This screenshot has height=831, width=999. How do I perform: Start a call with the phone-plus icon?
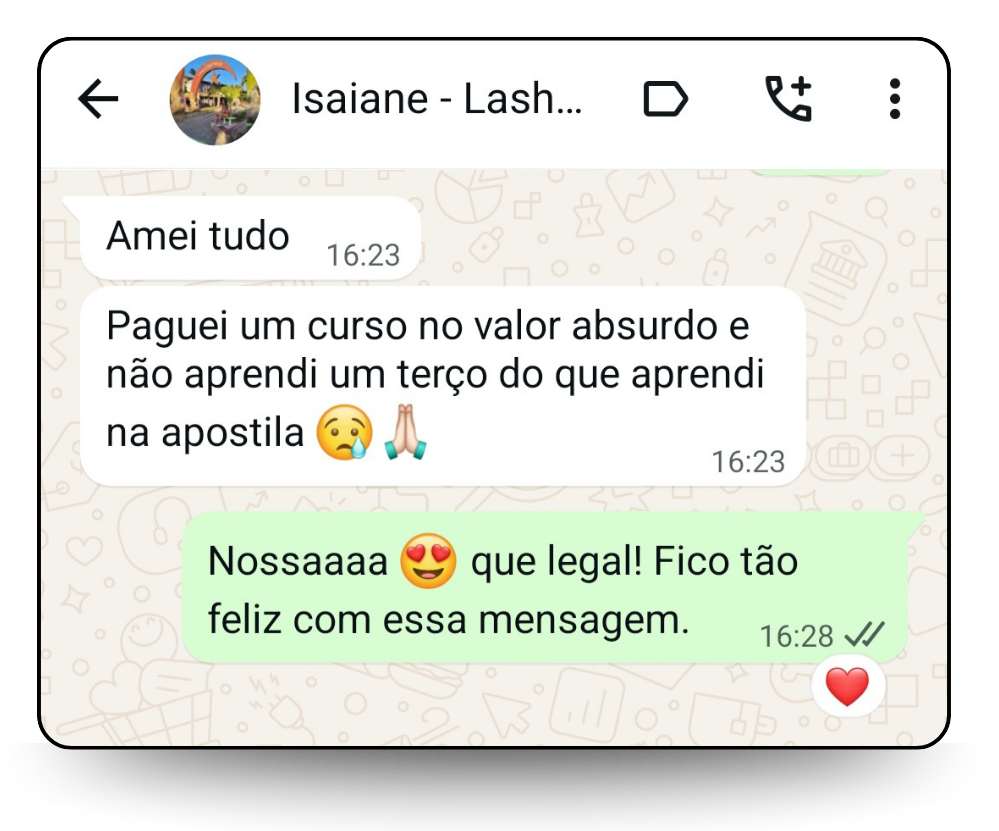point(789,98)
